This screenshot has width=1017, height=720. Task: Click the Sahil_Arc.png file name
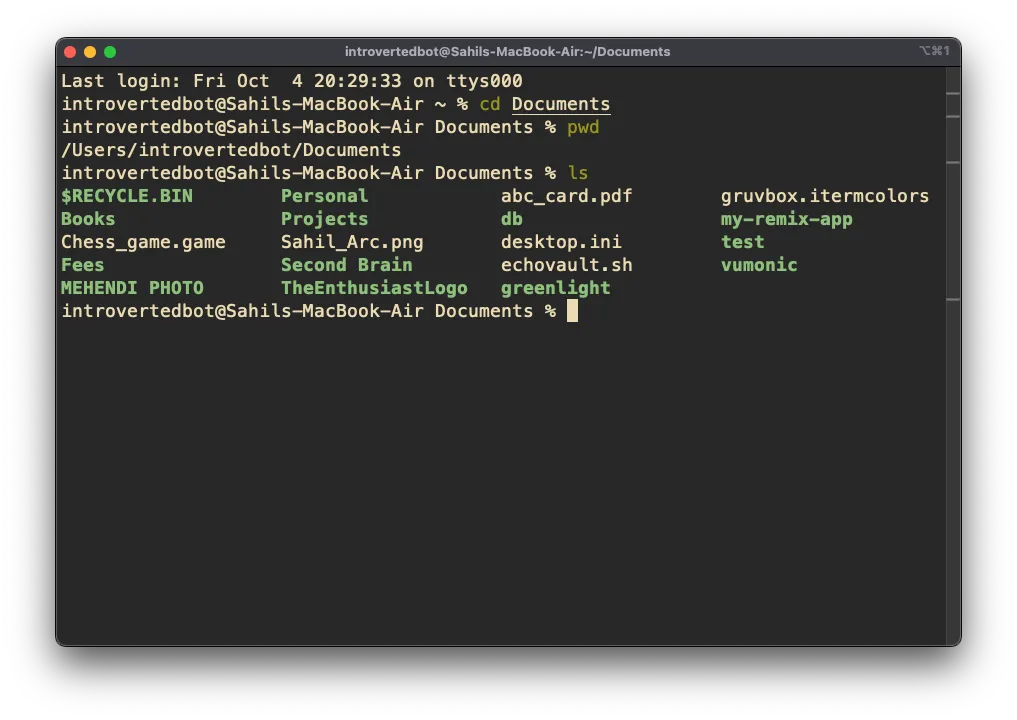(x=352, y=242)
